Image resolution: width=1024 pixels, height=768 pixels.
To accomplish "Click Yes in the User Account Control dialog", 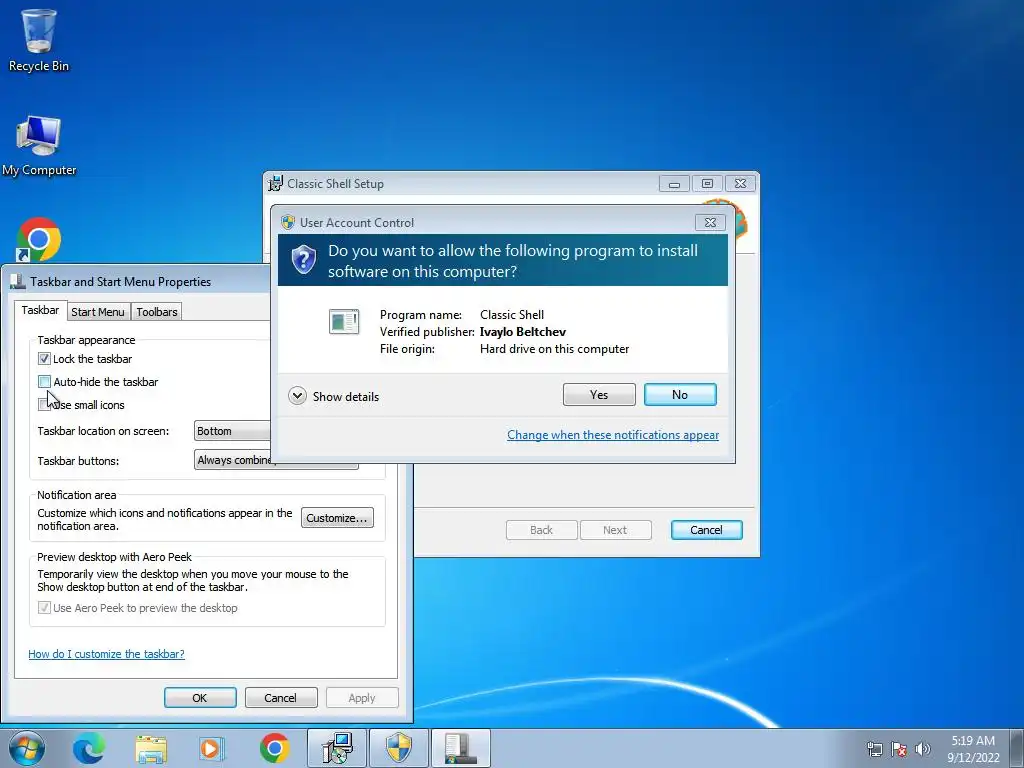I will pos(599,394).
